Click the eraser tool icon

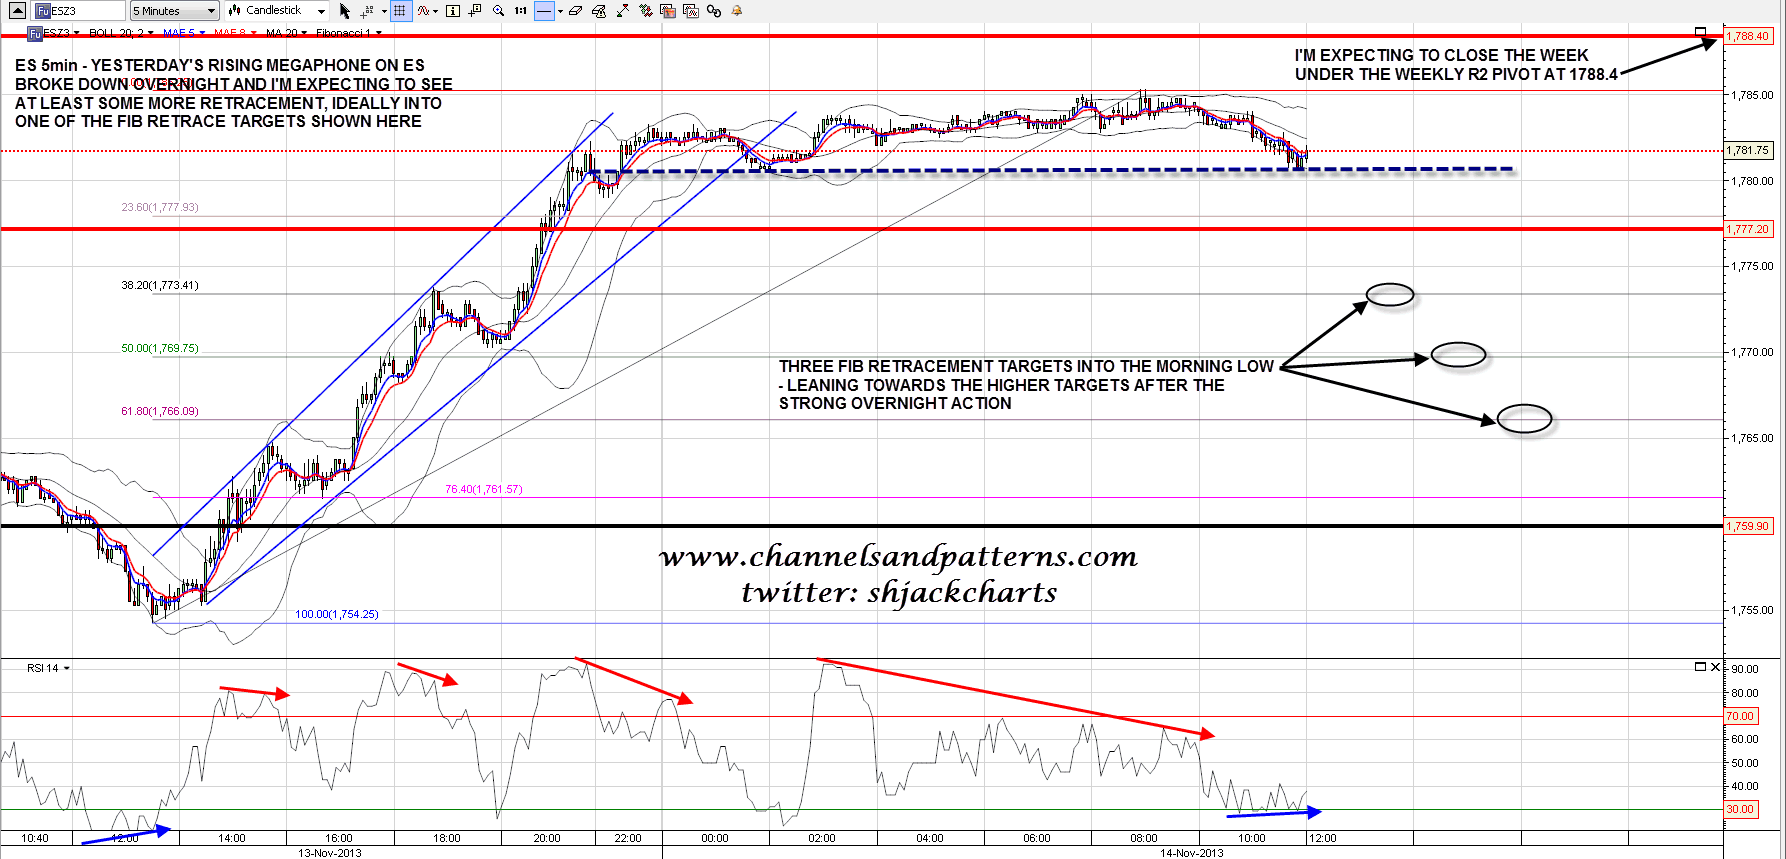coord(576,11)
